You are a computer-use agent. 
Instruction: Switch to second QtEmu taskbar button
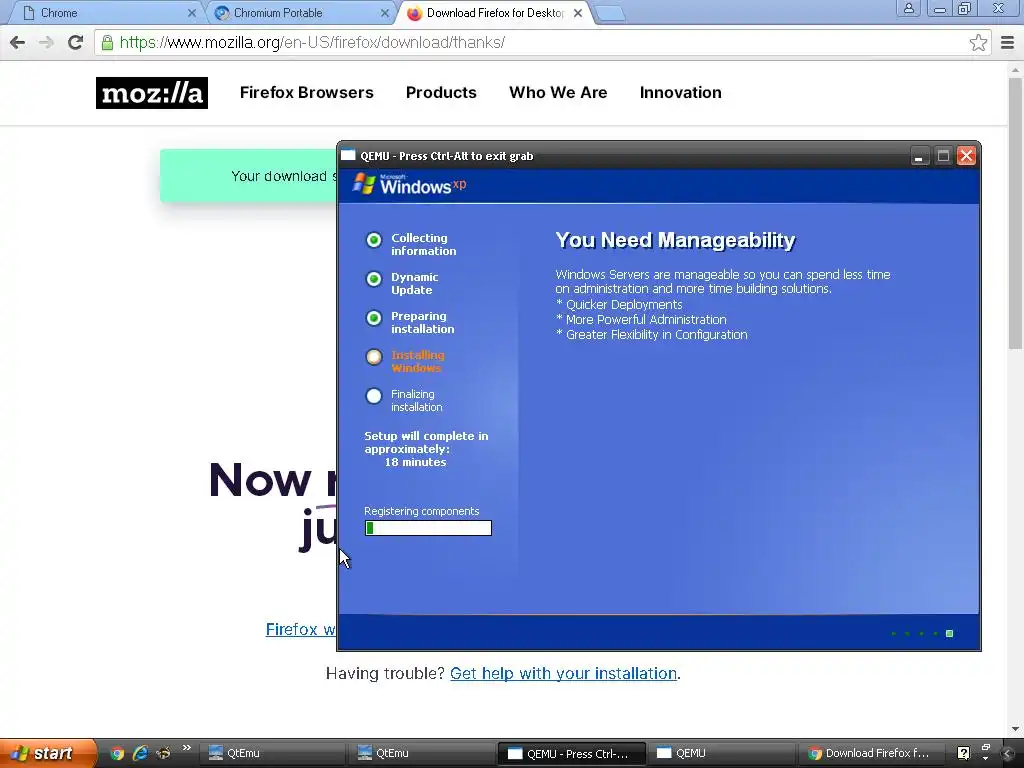click(421, 753)
